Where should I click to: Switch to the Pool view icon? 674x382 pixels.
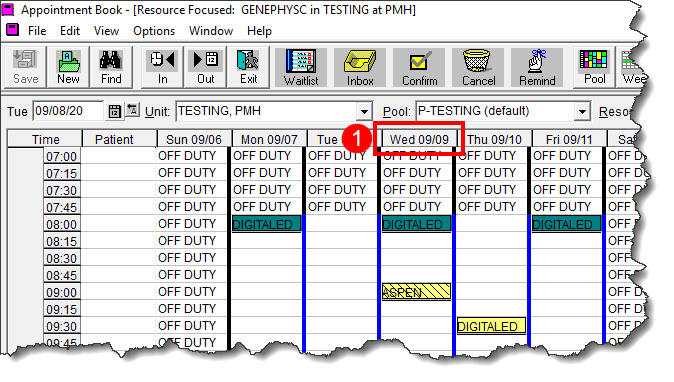pos(594,67)
